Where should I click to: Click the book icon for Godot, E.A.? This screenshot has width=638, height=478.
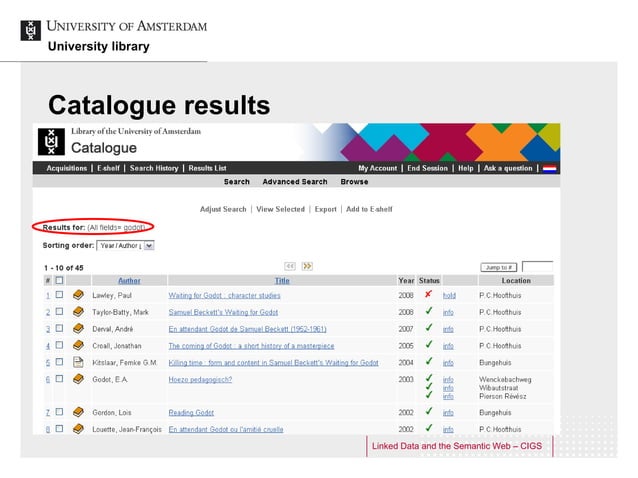79,380
